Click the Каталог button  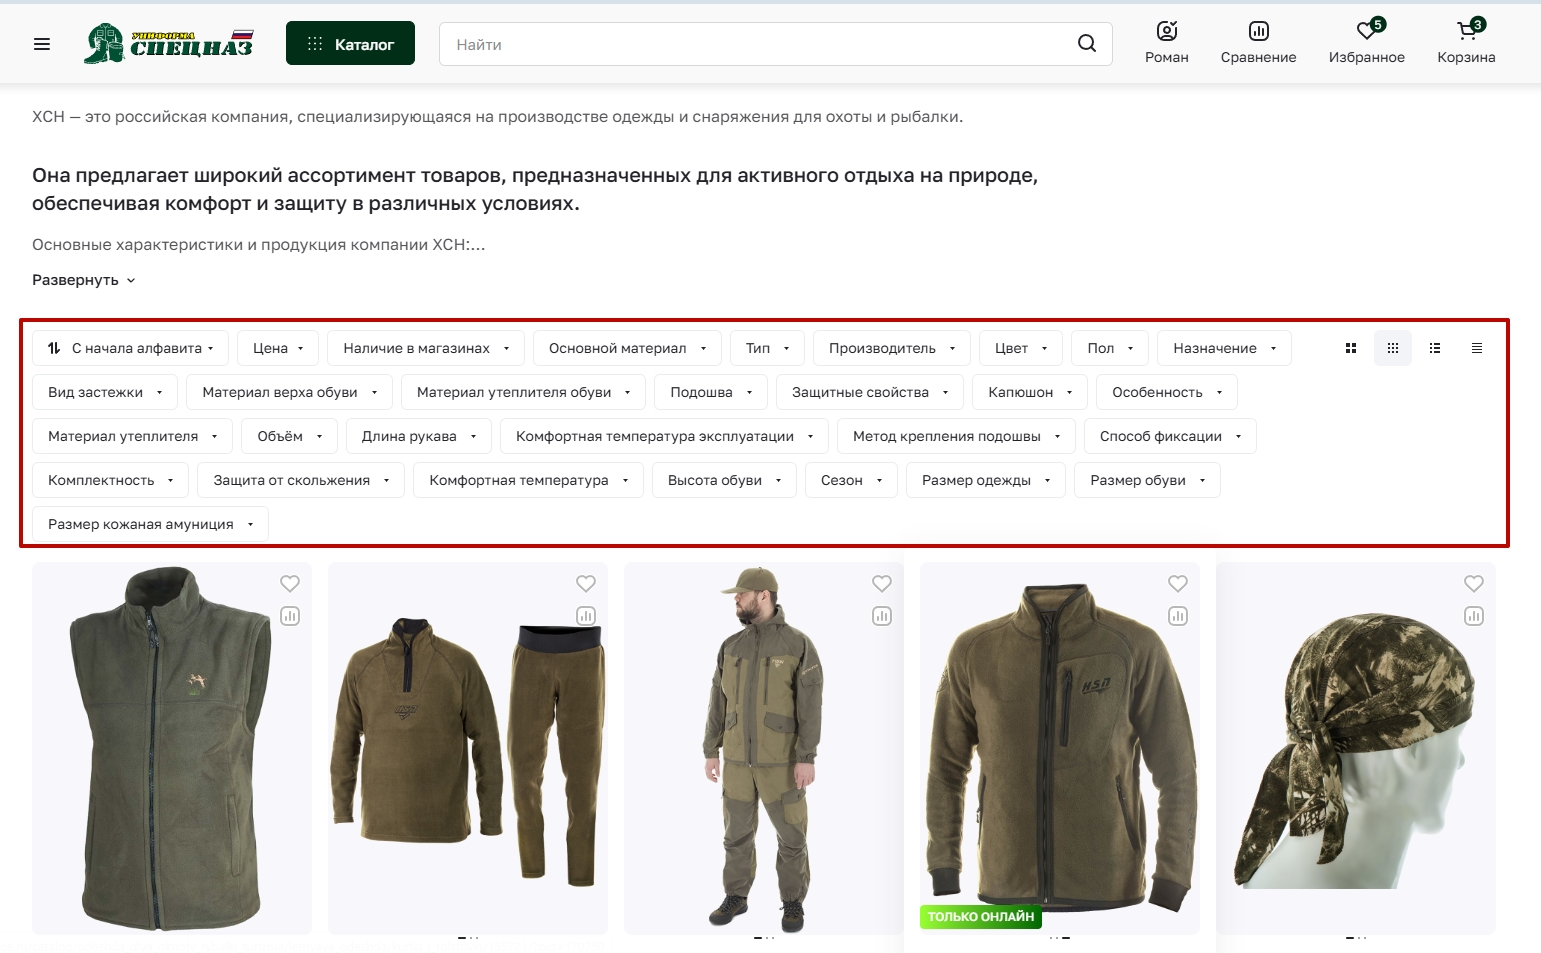[x=350, y=44]
